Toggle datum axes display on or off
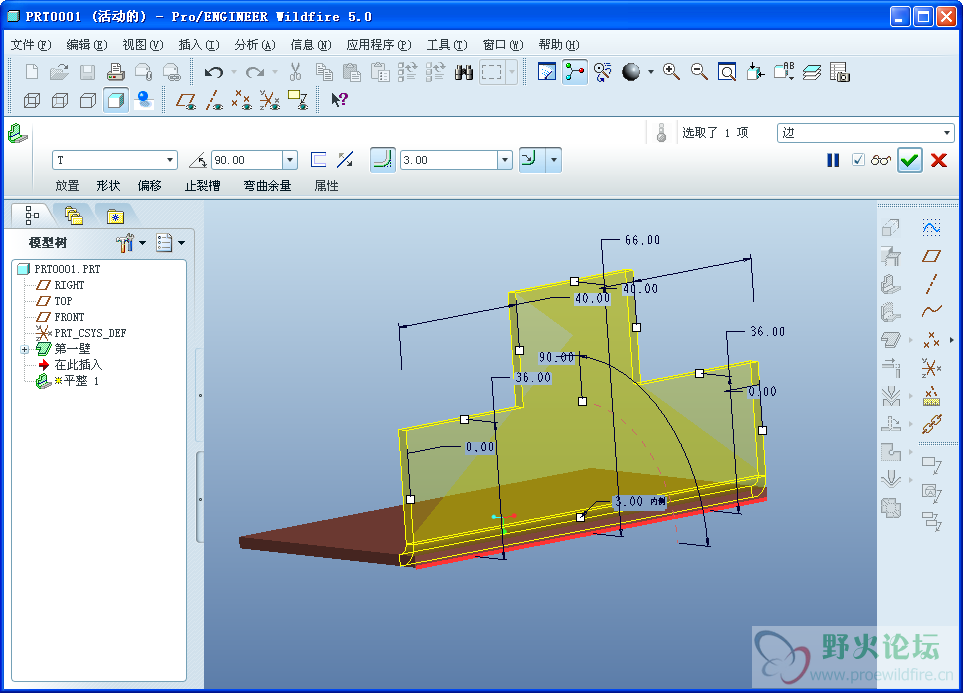The width and height of the screenshot is (963, 693). click(x=213, y=100)
